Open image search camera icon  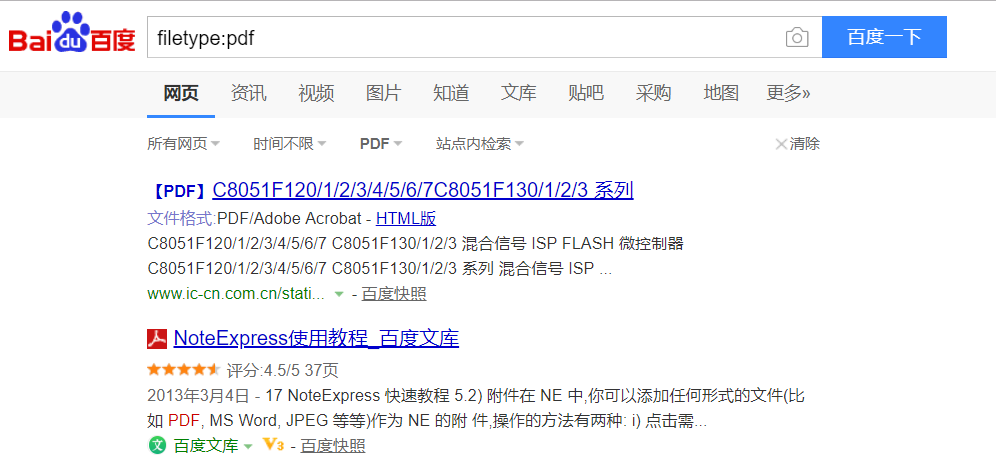[797, 37]
